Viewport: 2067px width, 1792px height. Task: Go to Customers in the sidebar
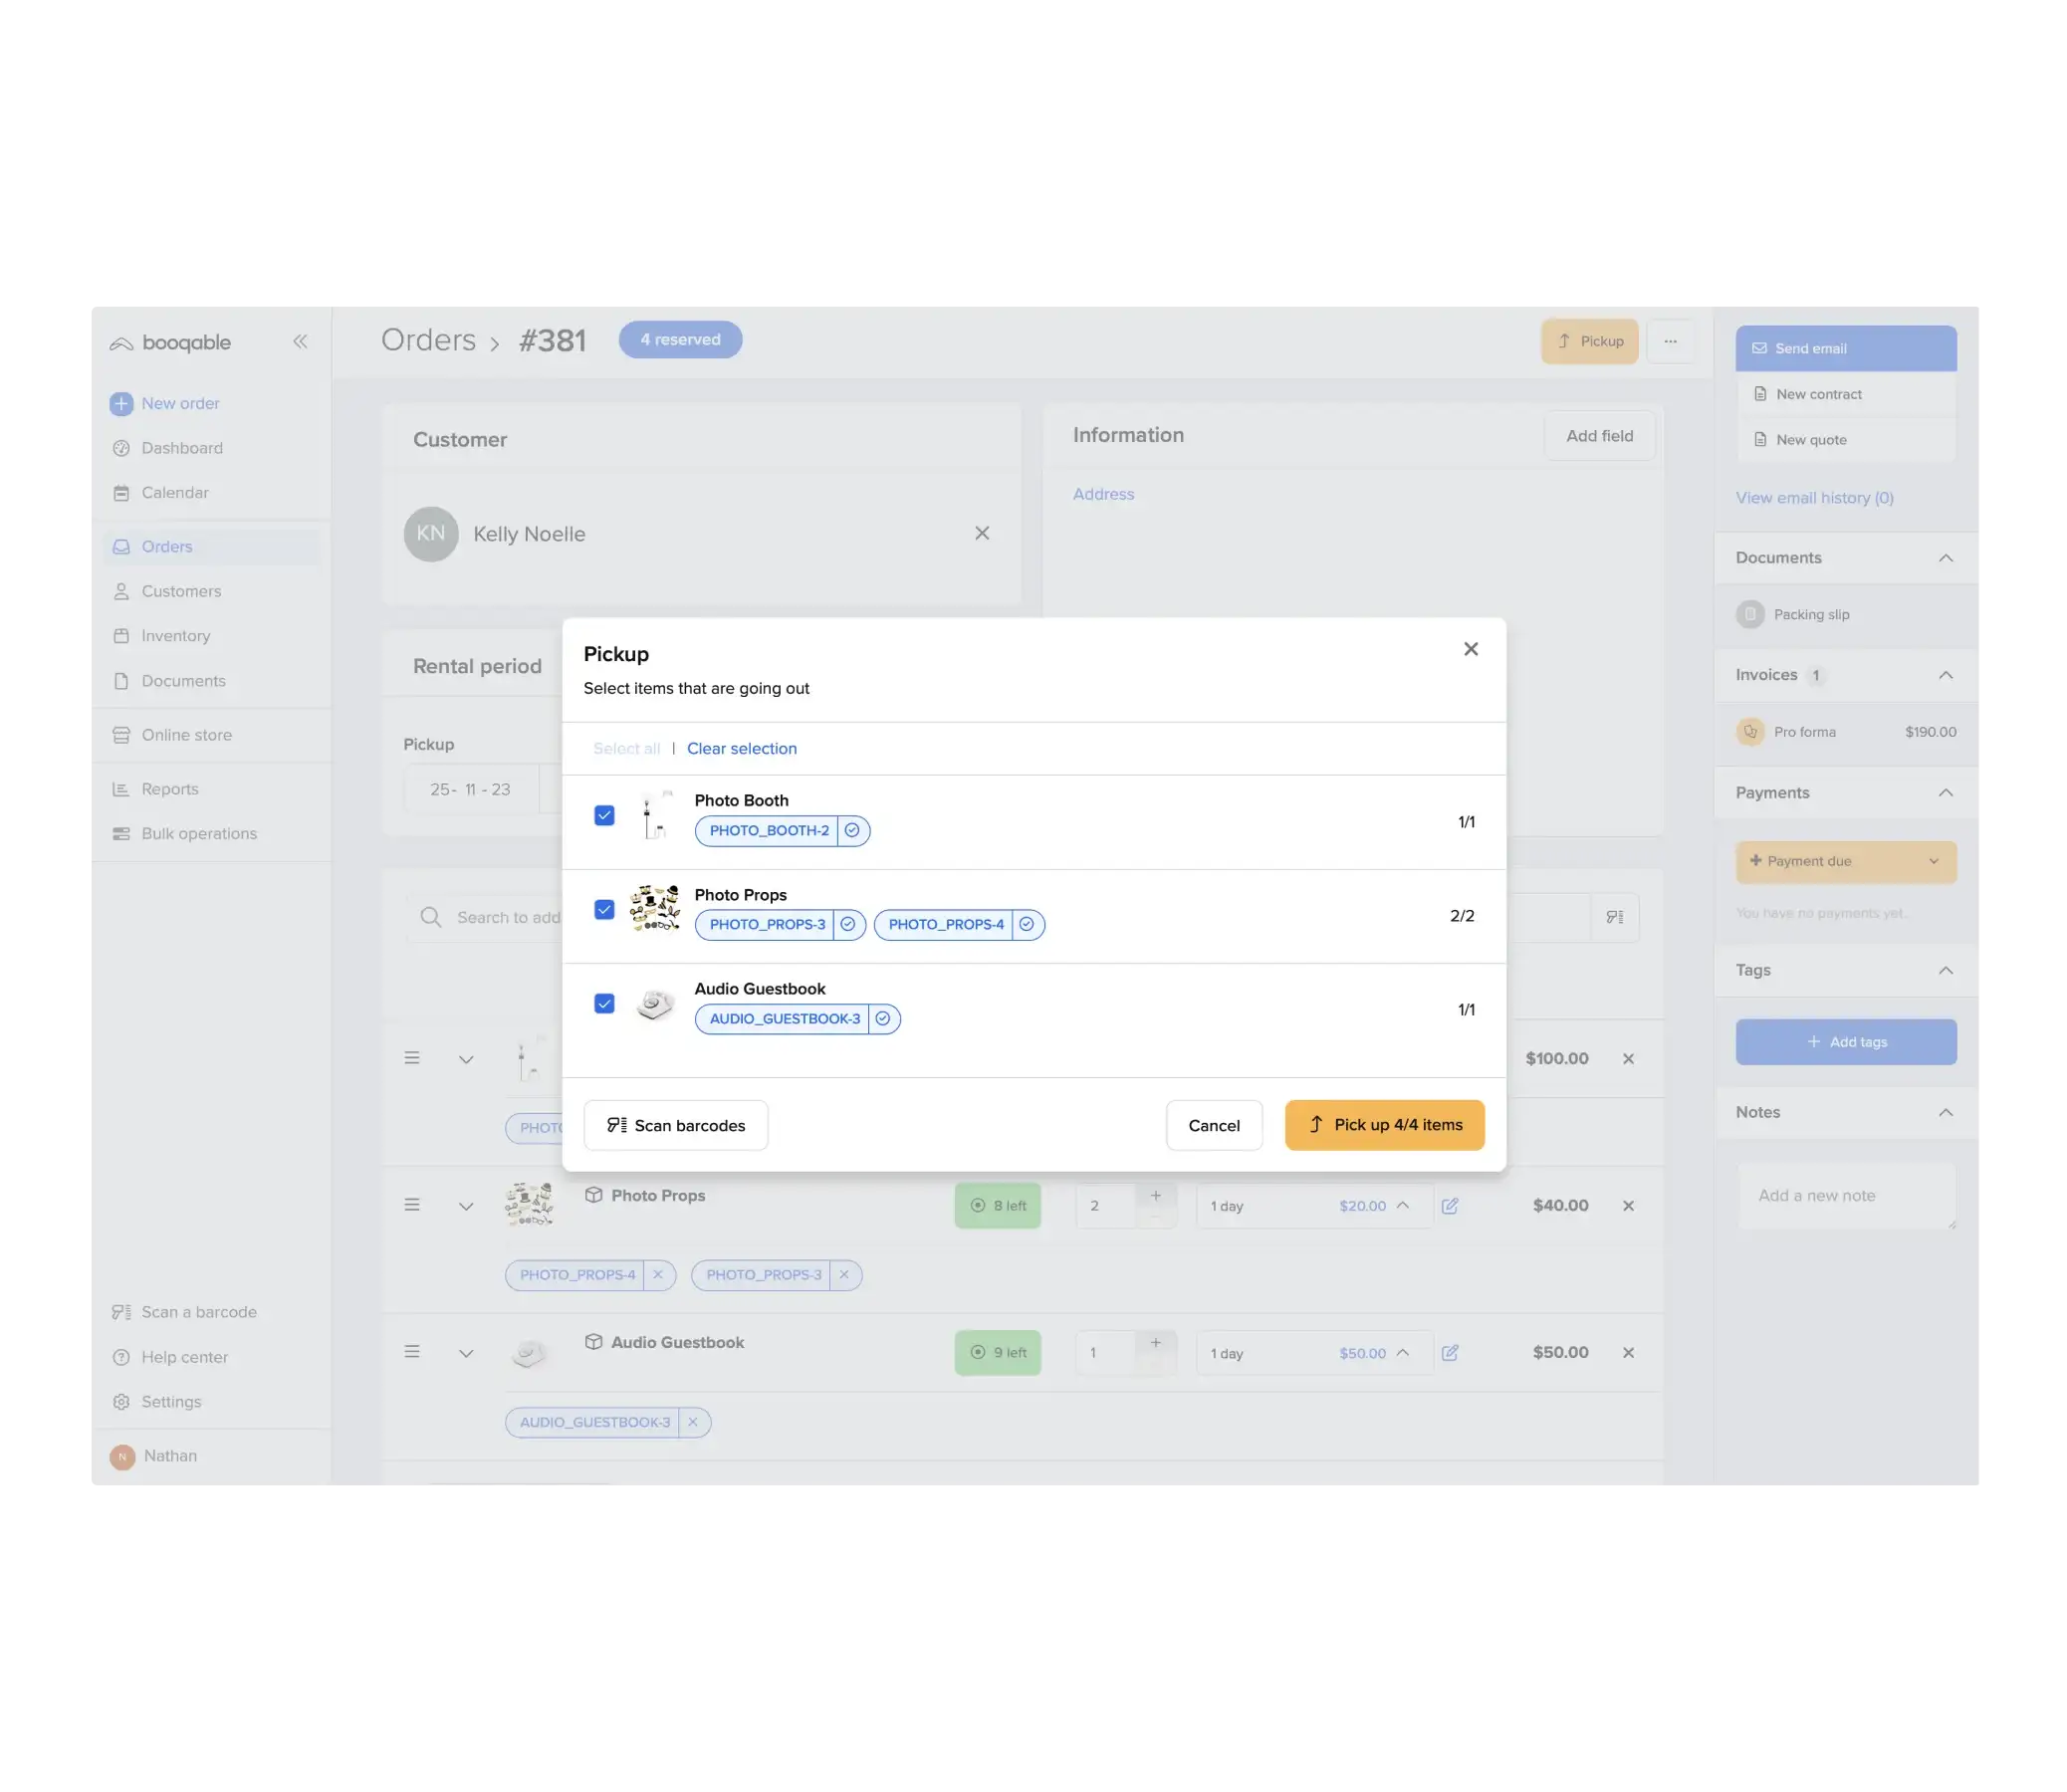pos(181,591)
